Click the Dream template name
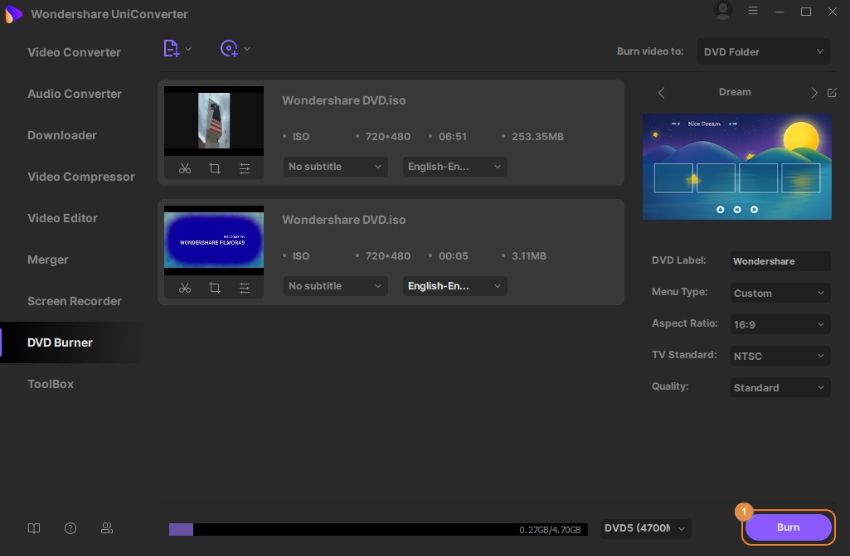 pos(735,92)
